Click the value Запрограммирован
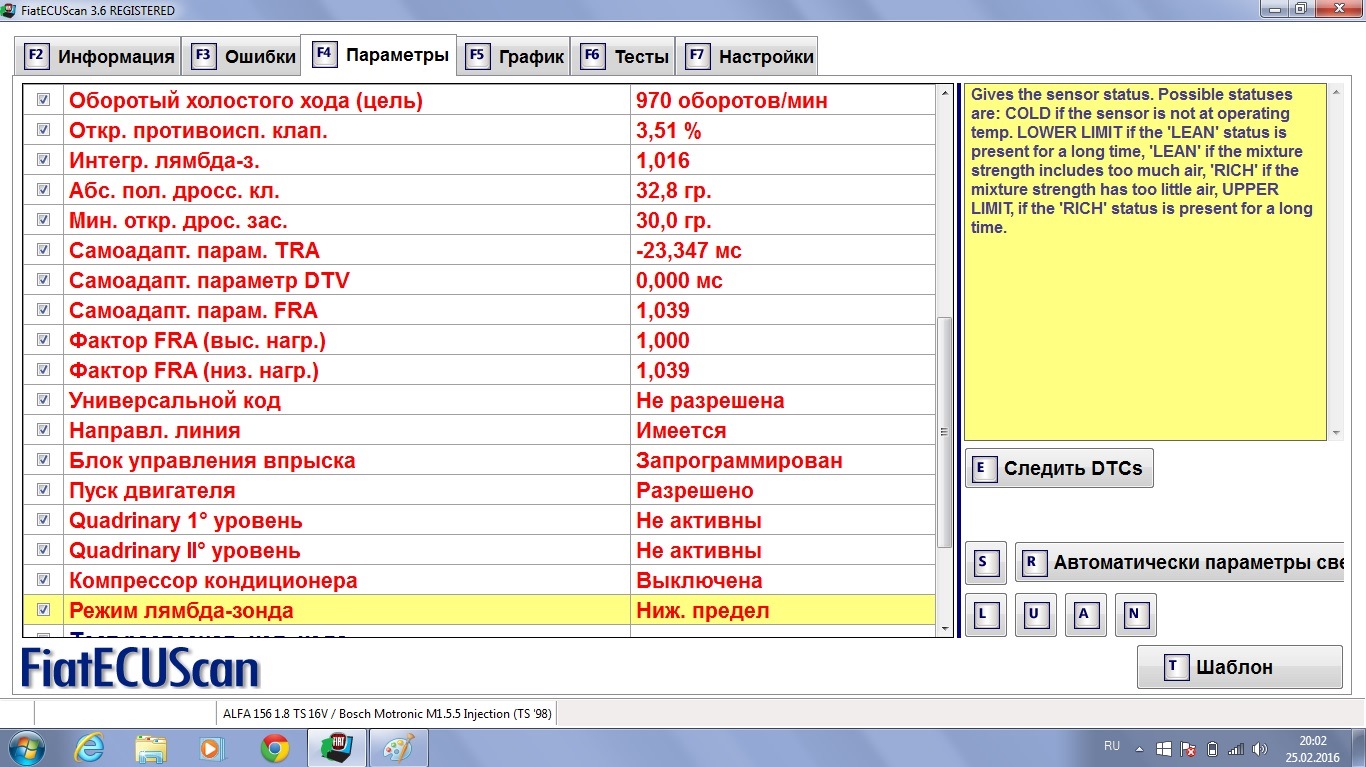This screenshot has width=1366, height=767. (x=739, y=460)
